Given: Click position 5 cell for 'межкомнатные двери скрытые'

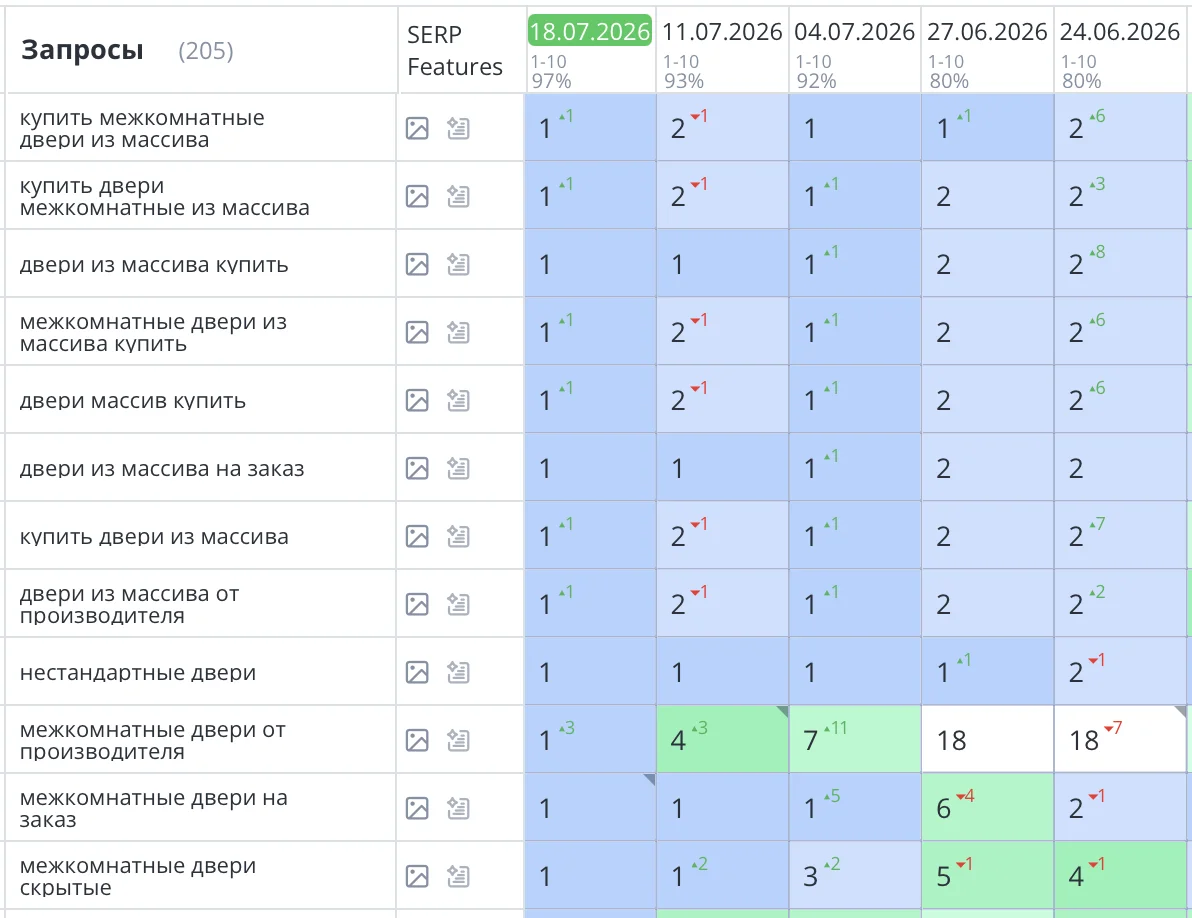Looking at the screenshot, I should point(988,875).
